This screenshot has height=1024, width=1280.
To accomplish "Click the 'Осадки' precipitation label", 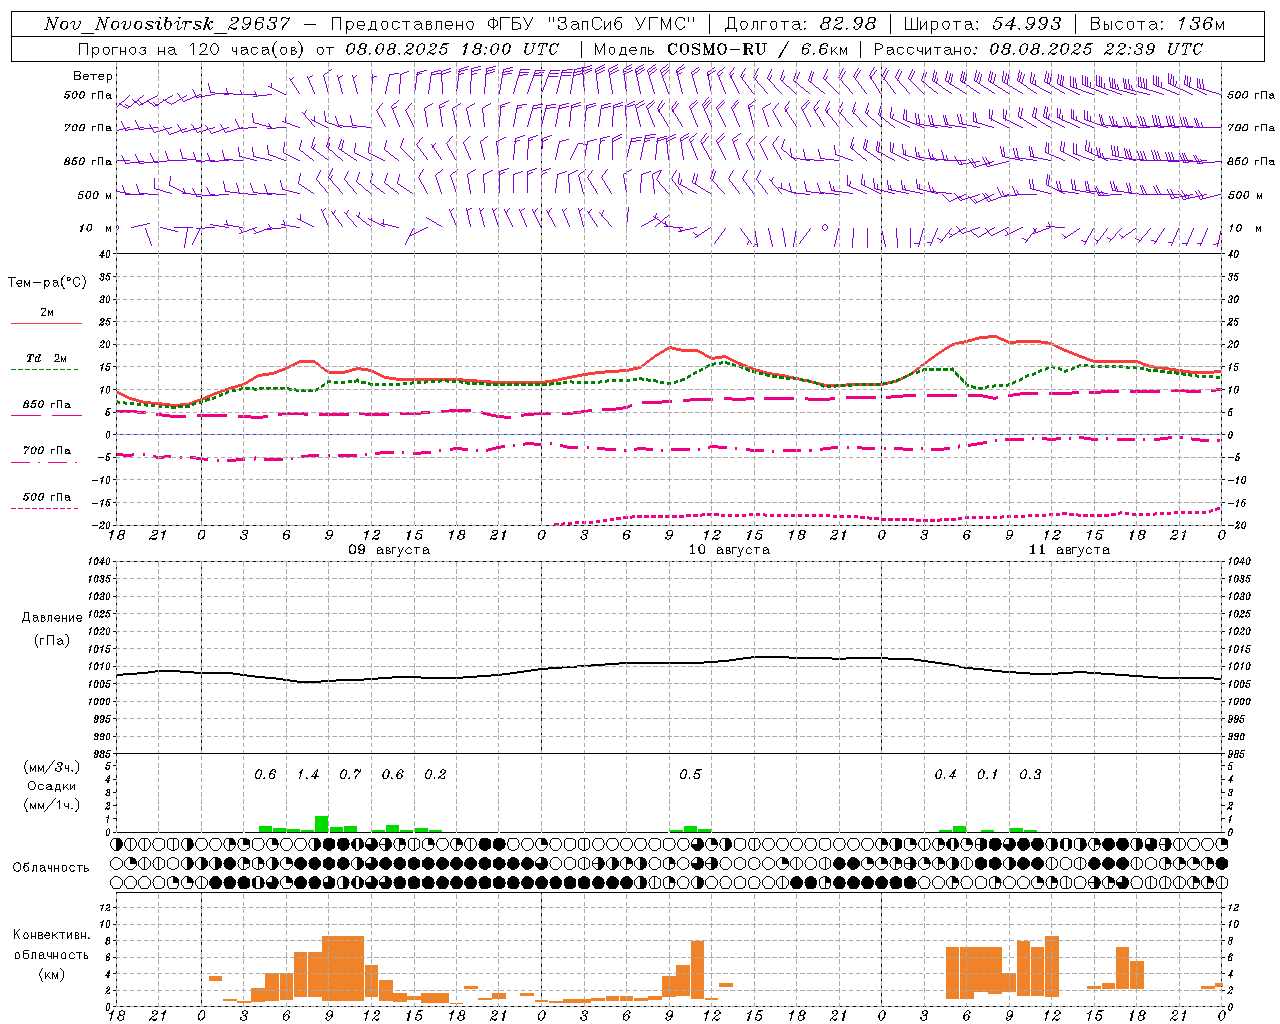I will pos(52,786).
